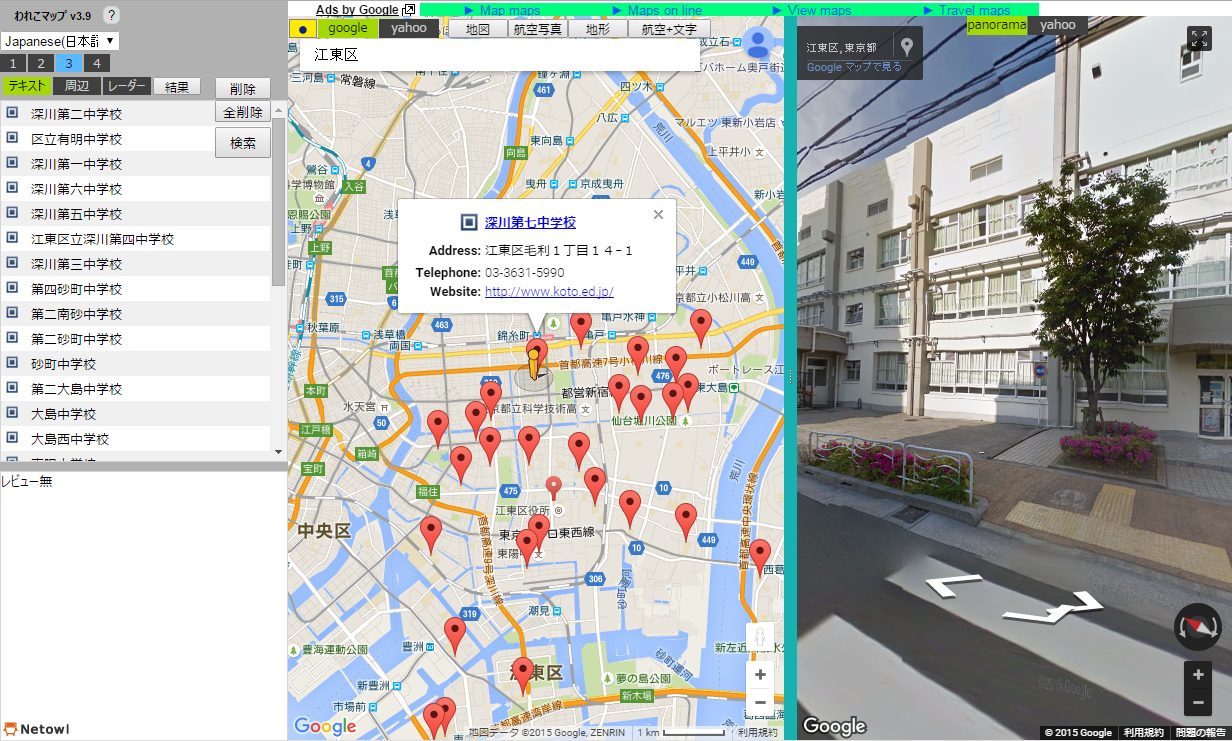Viewport: 1232px width, 741px height.
Task: Select the 航空写真 map type
Action: [538, 29]
